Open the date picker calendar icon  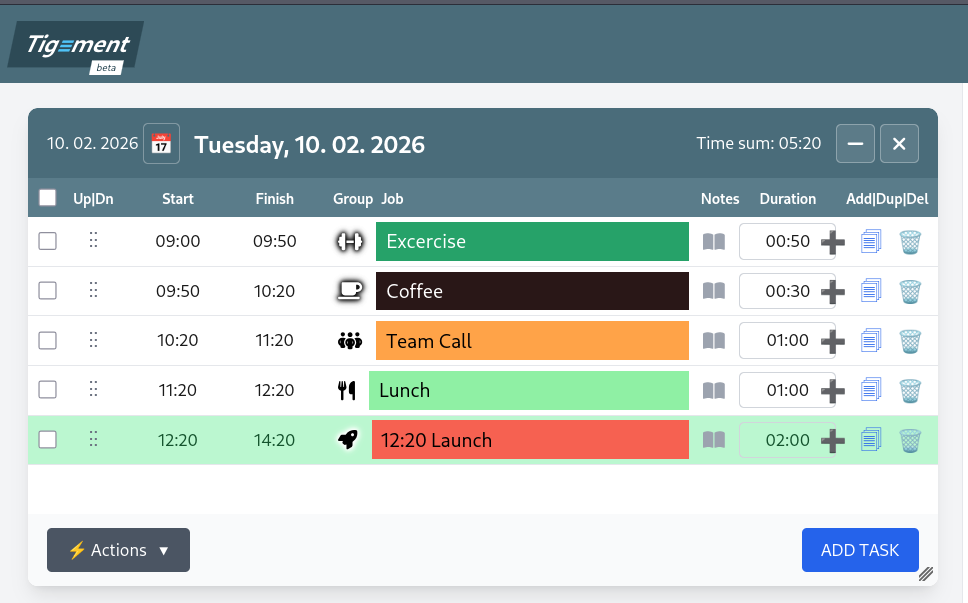[x=160, y=144]
